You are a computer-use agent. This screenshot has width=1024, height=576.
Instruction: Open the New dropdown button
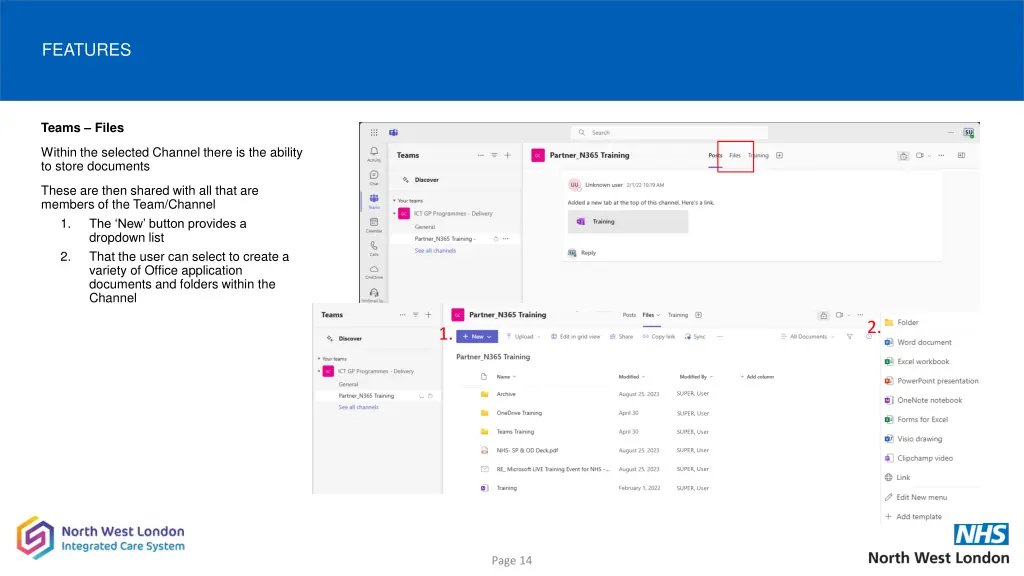point(477,337)
